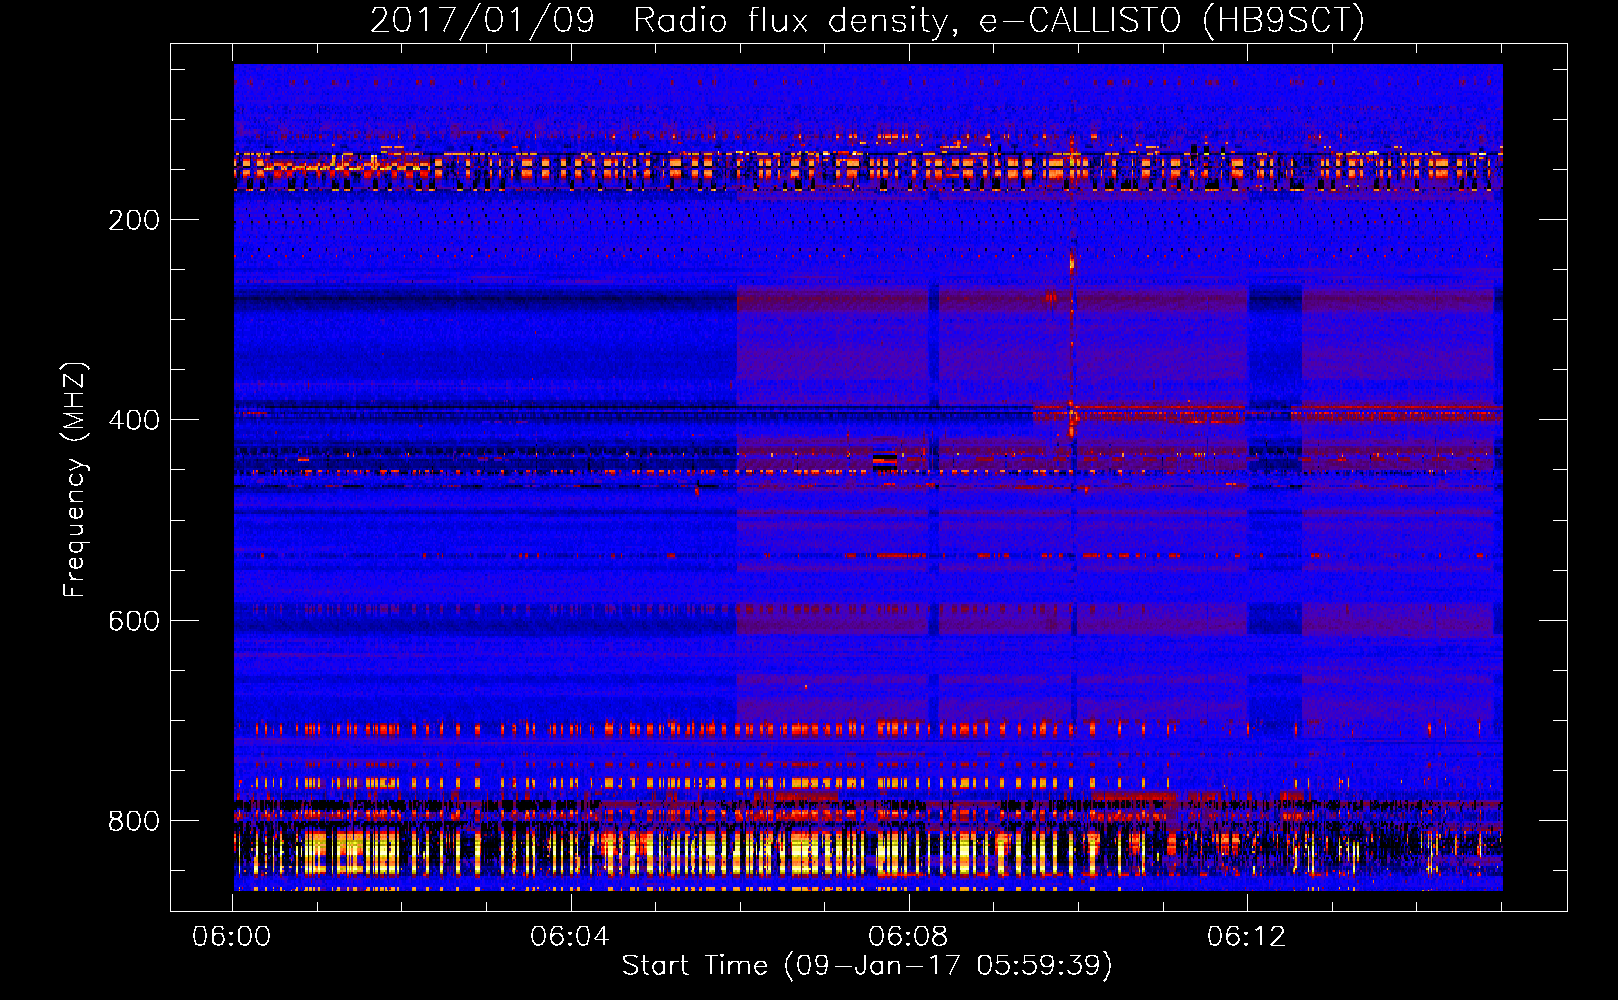Click the small black-and-red patch near 06:08
The width and height of the screenshot is (1618, 1000).
coord(885,460)
